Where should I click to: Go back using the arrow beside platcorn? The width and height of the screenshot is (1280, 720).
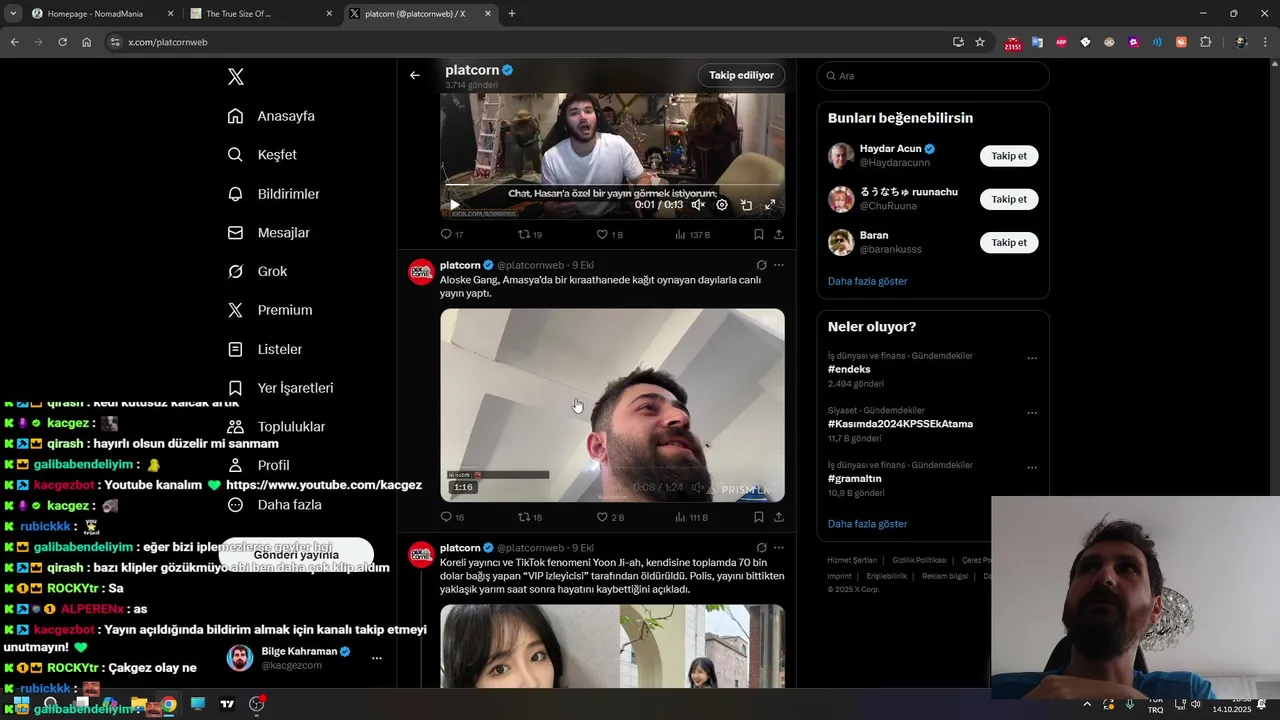tap(414, 75)
